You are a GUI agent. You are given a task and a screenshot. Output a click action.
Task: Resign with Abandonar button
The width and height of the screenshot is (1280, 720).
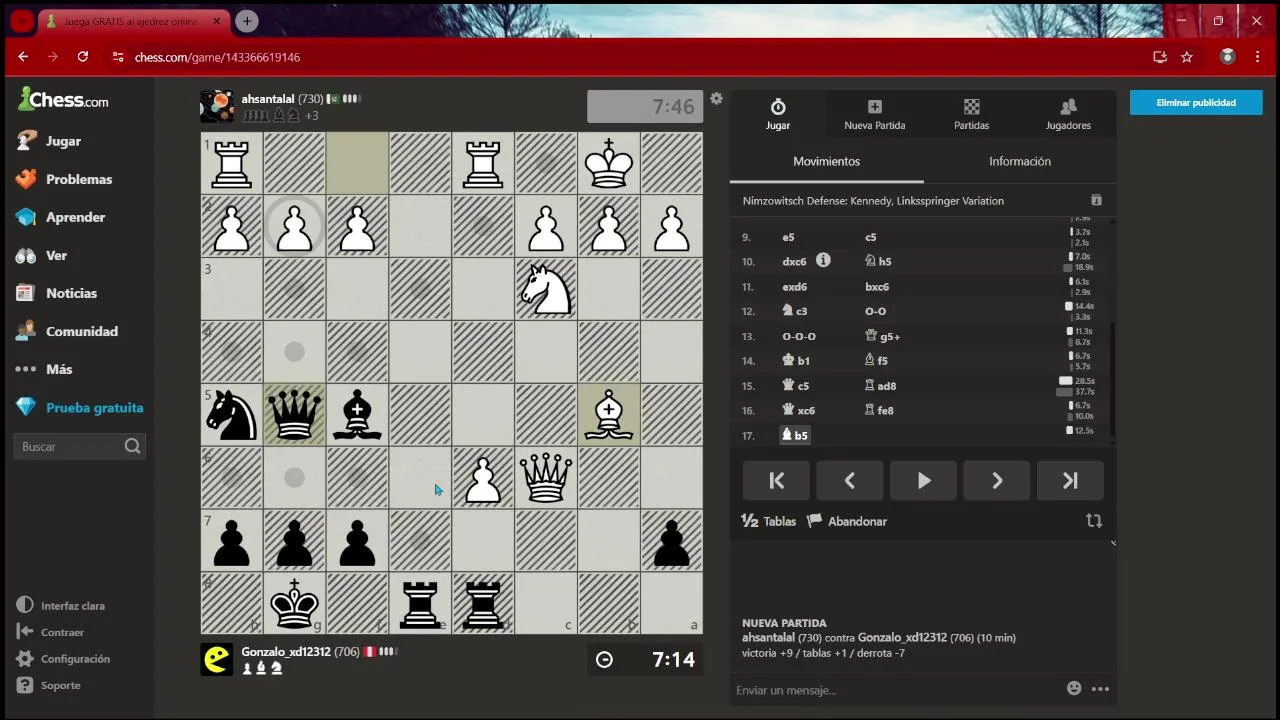pos(847,521)
